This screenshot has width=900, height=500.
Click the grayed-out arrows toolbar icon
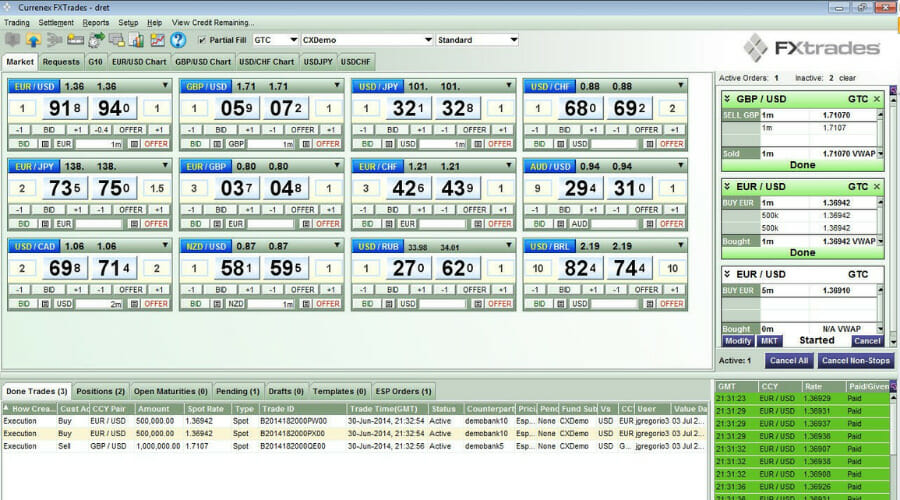(55, 40)
